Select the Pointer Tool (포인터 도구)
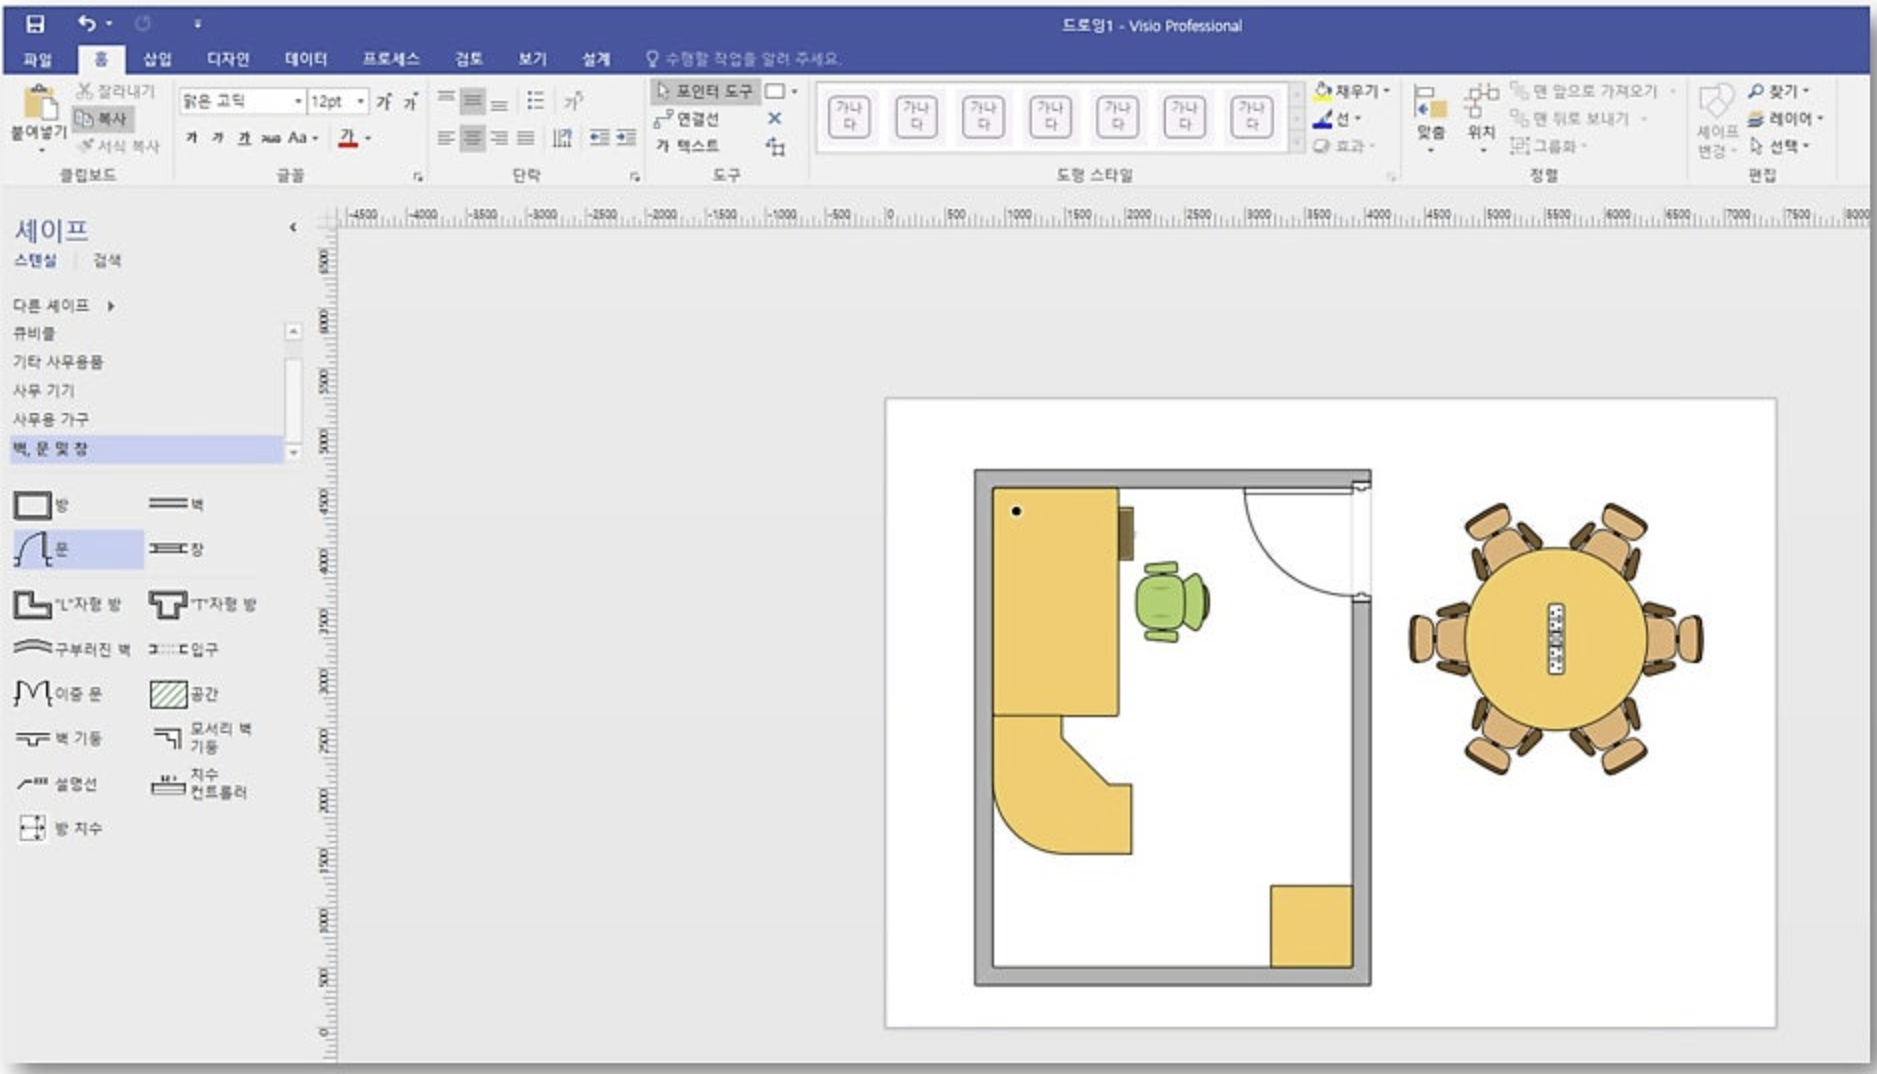 [x=705, y=91]
